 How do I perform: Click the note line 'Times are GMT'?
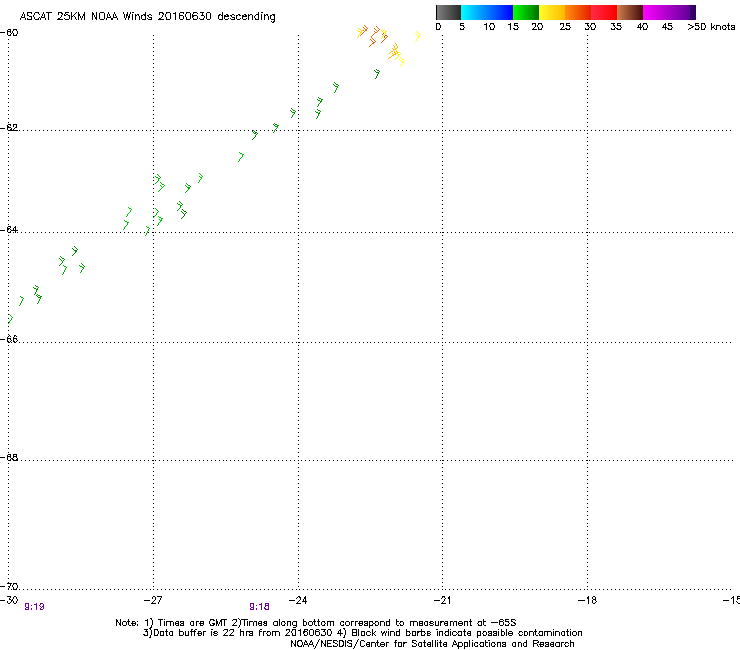tap(192, 623)
